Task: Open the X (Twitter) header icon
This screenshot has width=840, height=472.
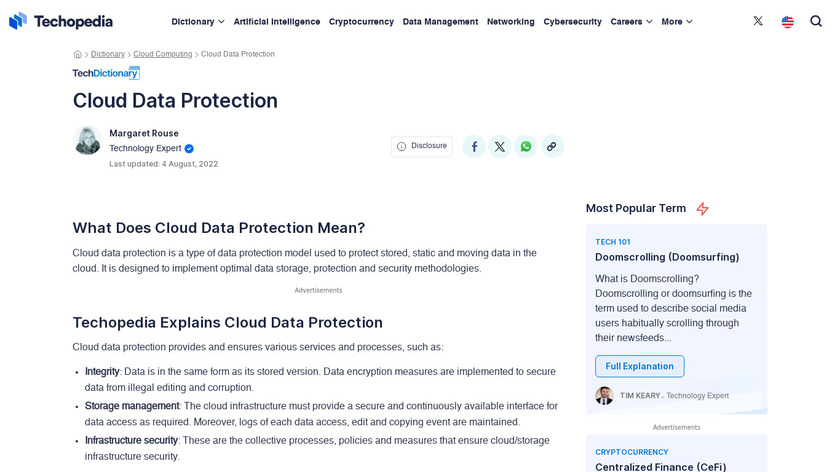Action: pyautogui.click(x=758, y=21)
